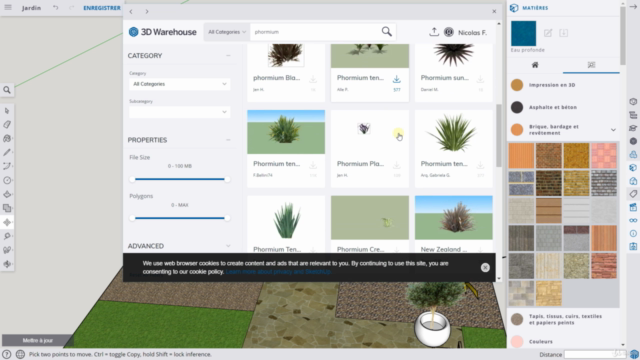Go back in 3D Warehouse dialog
This screenshot has width=640, height=360.
tap(131, 11)
